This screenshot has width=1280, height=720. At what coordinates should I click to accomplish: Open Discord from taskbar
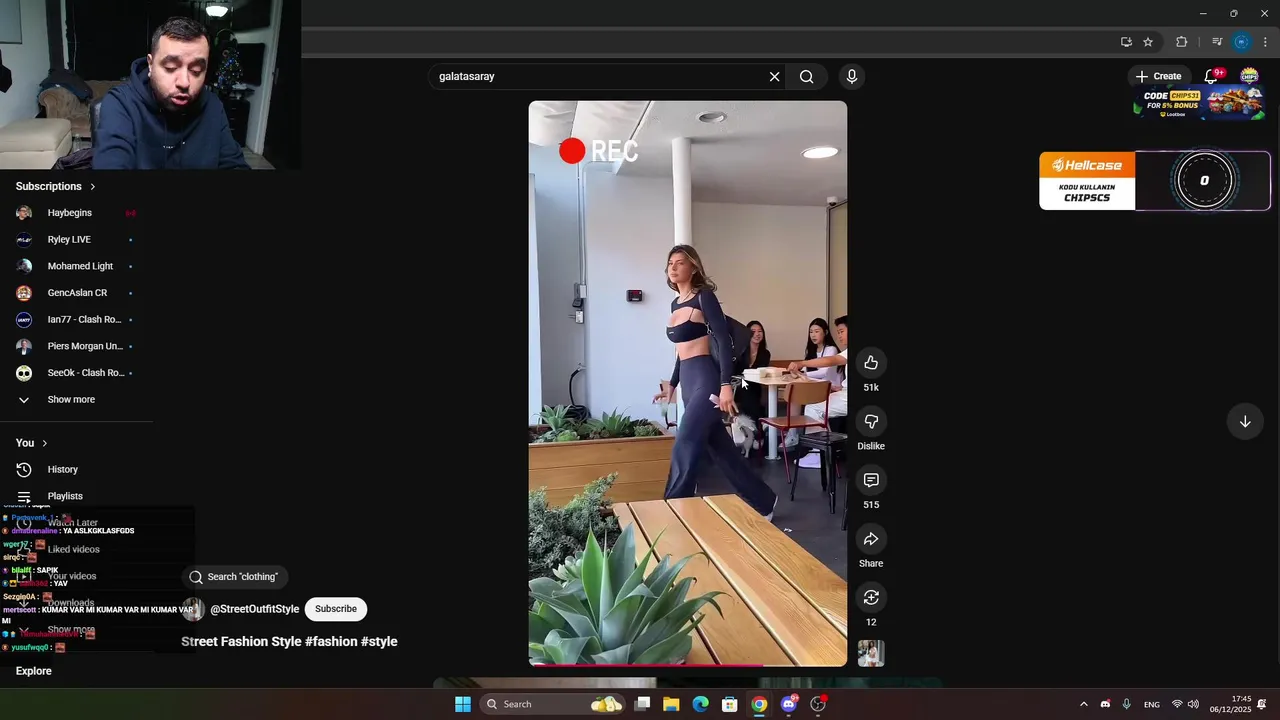[x=789, y=704]
